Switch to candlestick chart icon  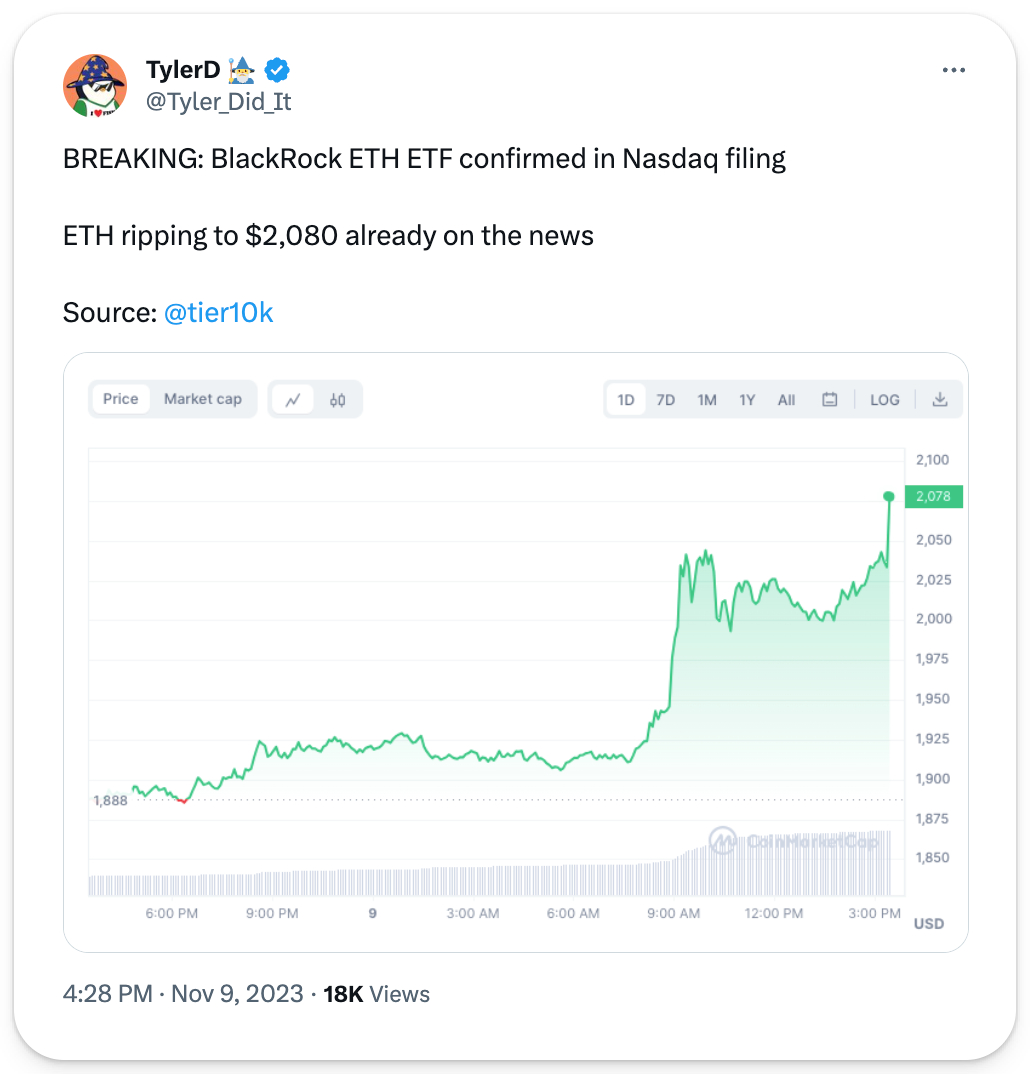(x=338, y=399)
